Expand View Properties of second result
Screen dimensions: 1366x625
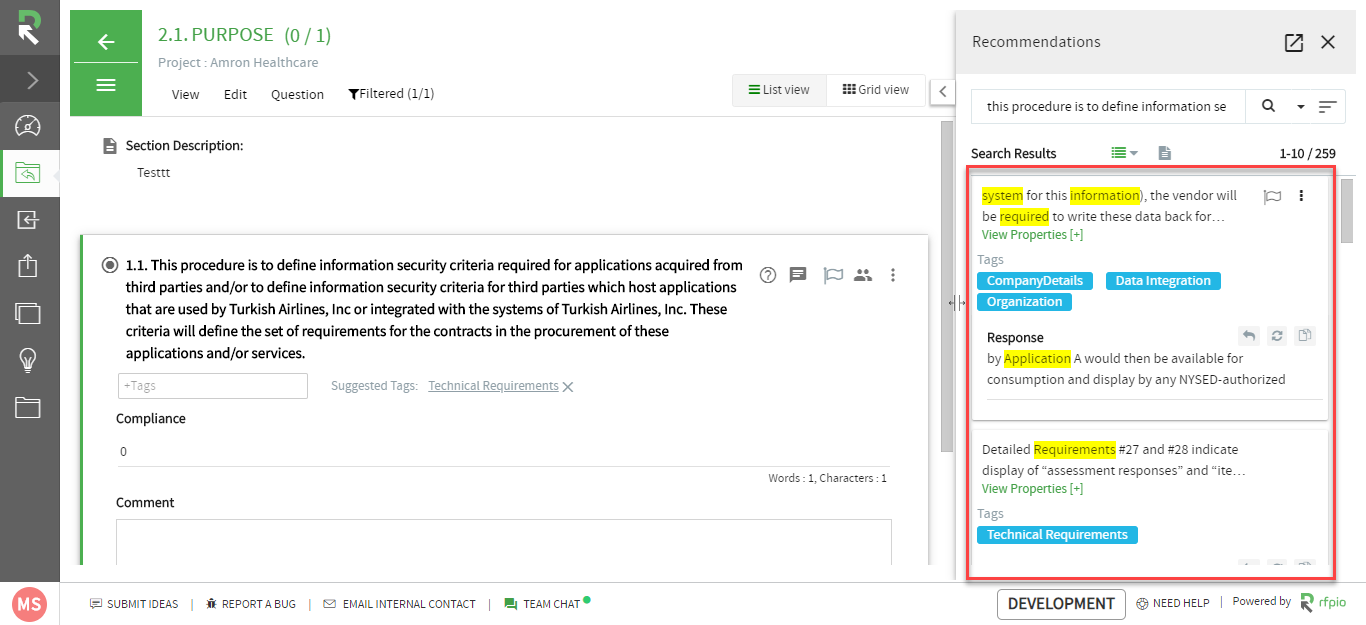pyautogui.click(x=1032, y=489)
